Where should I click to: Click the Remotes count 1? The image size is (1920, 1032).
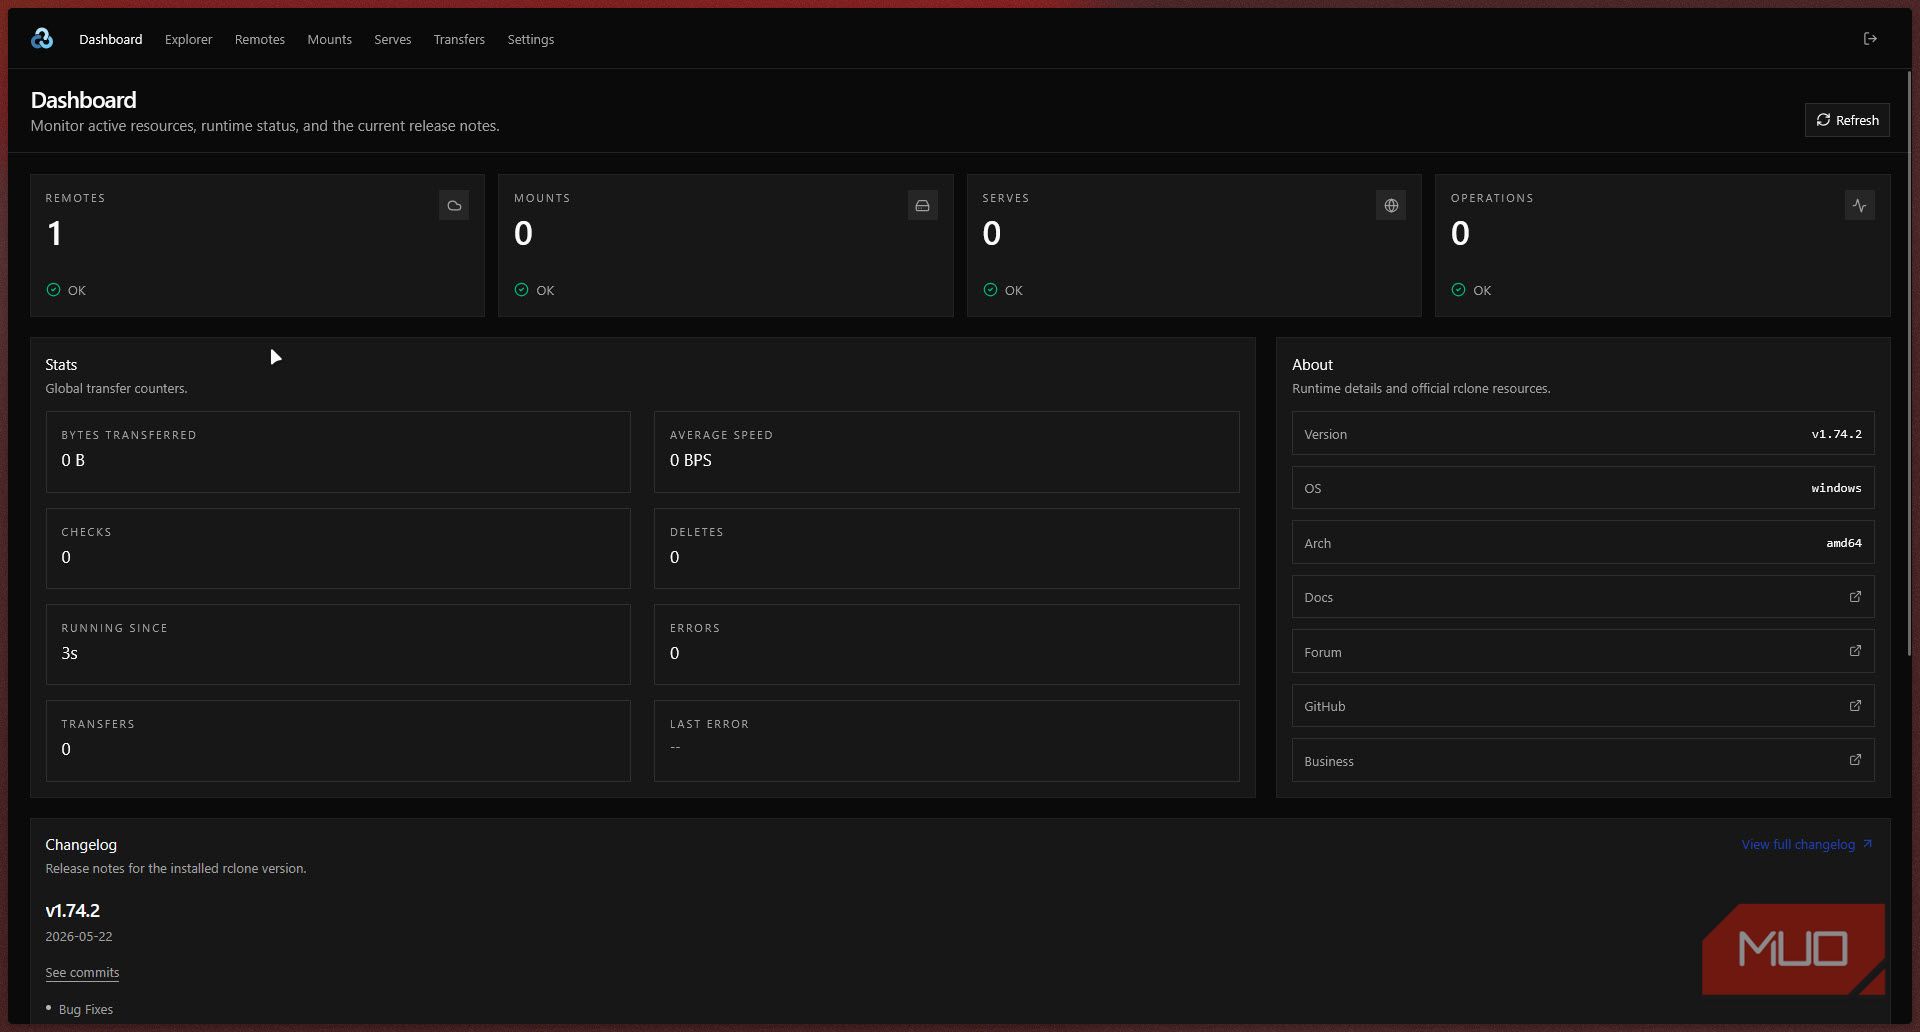tap(55, 233)
